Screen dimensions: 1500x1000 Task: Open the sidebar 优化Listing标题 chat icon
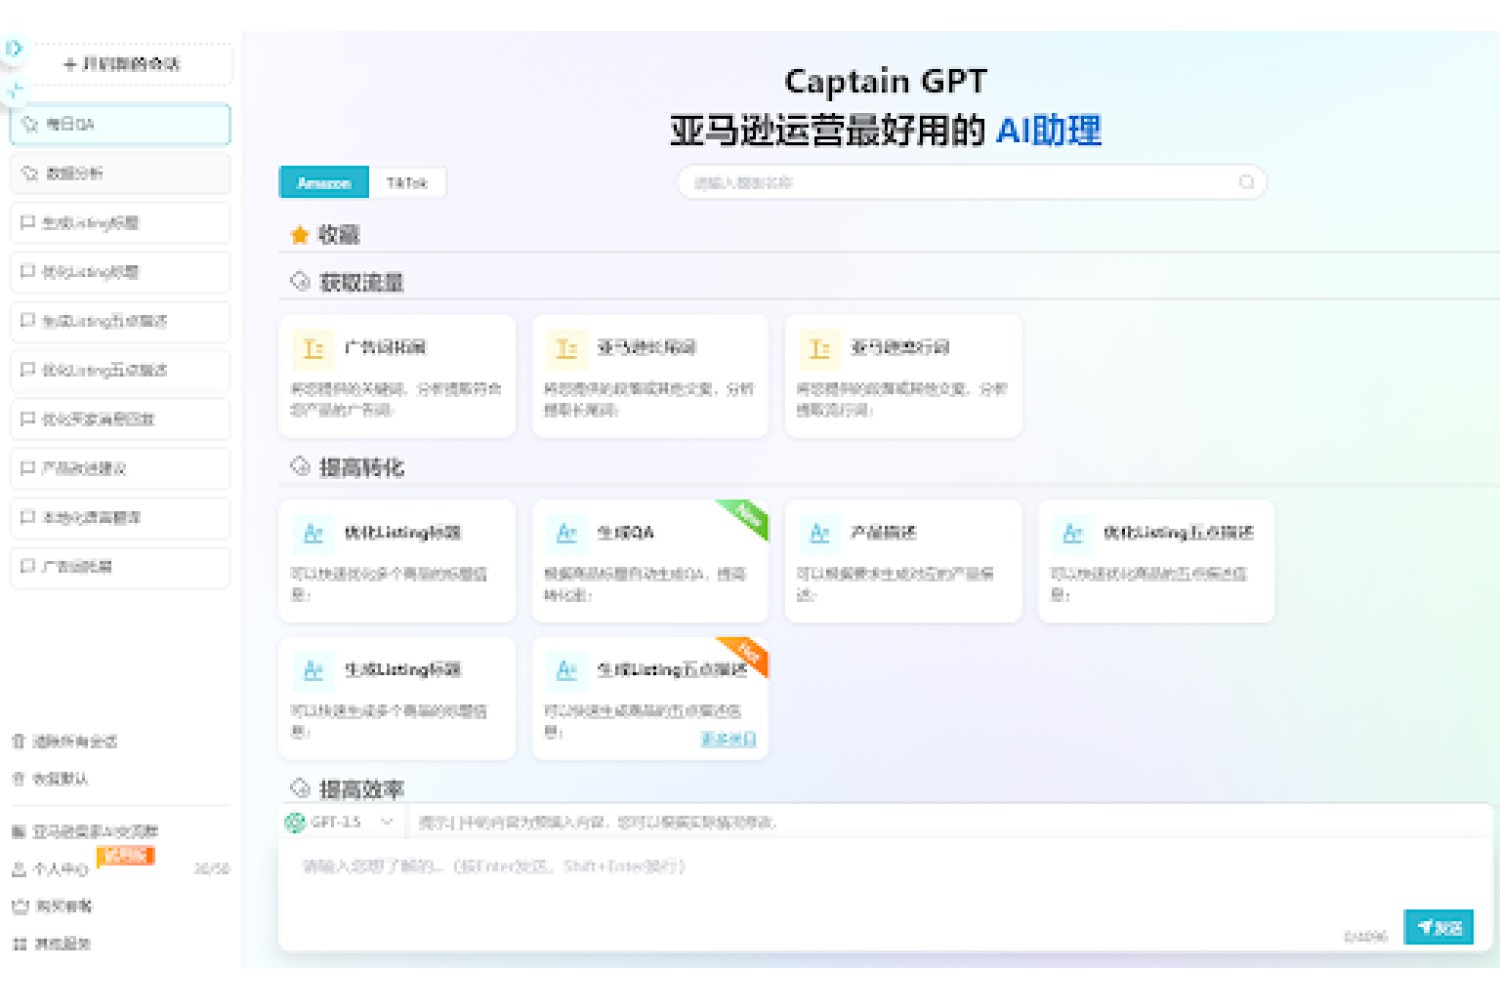28,271
